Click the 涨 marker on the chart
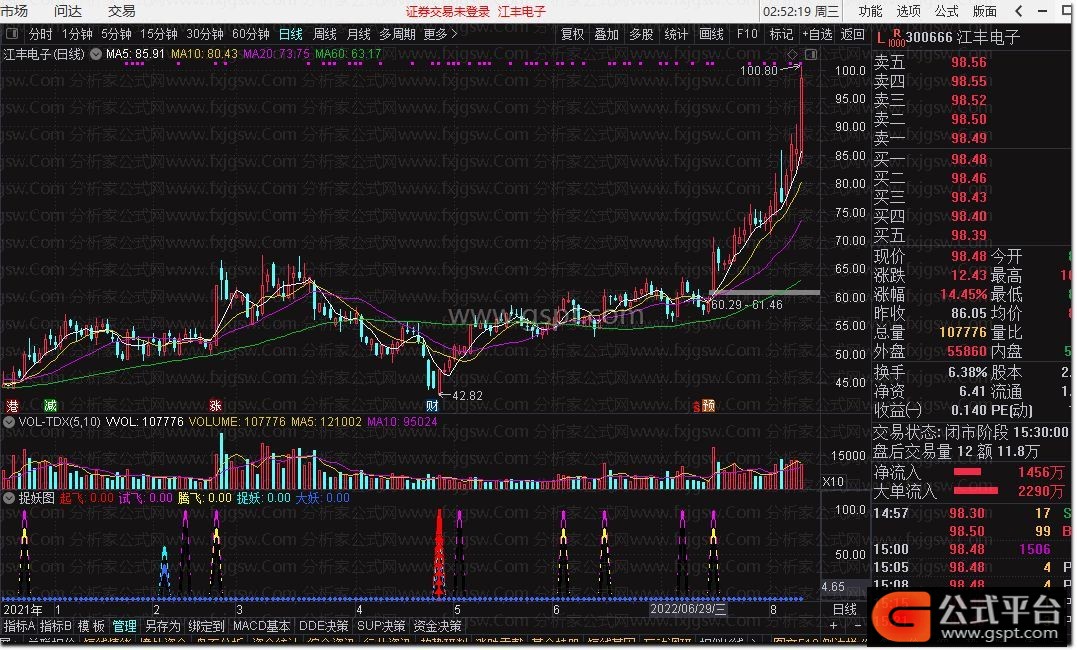Screen dimensions: 1077x650 216,406
